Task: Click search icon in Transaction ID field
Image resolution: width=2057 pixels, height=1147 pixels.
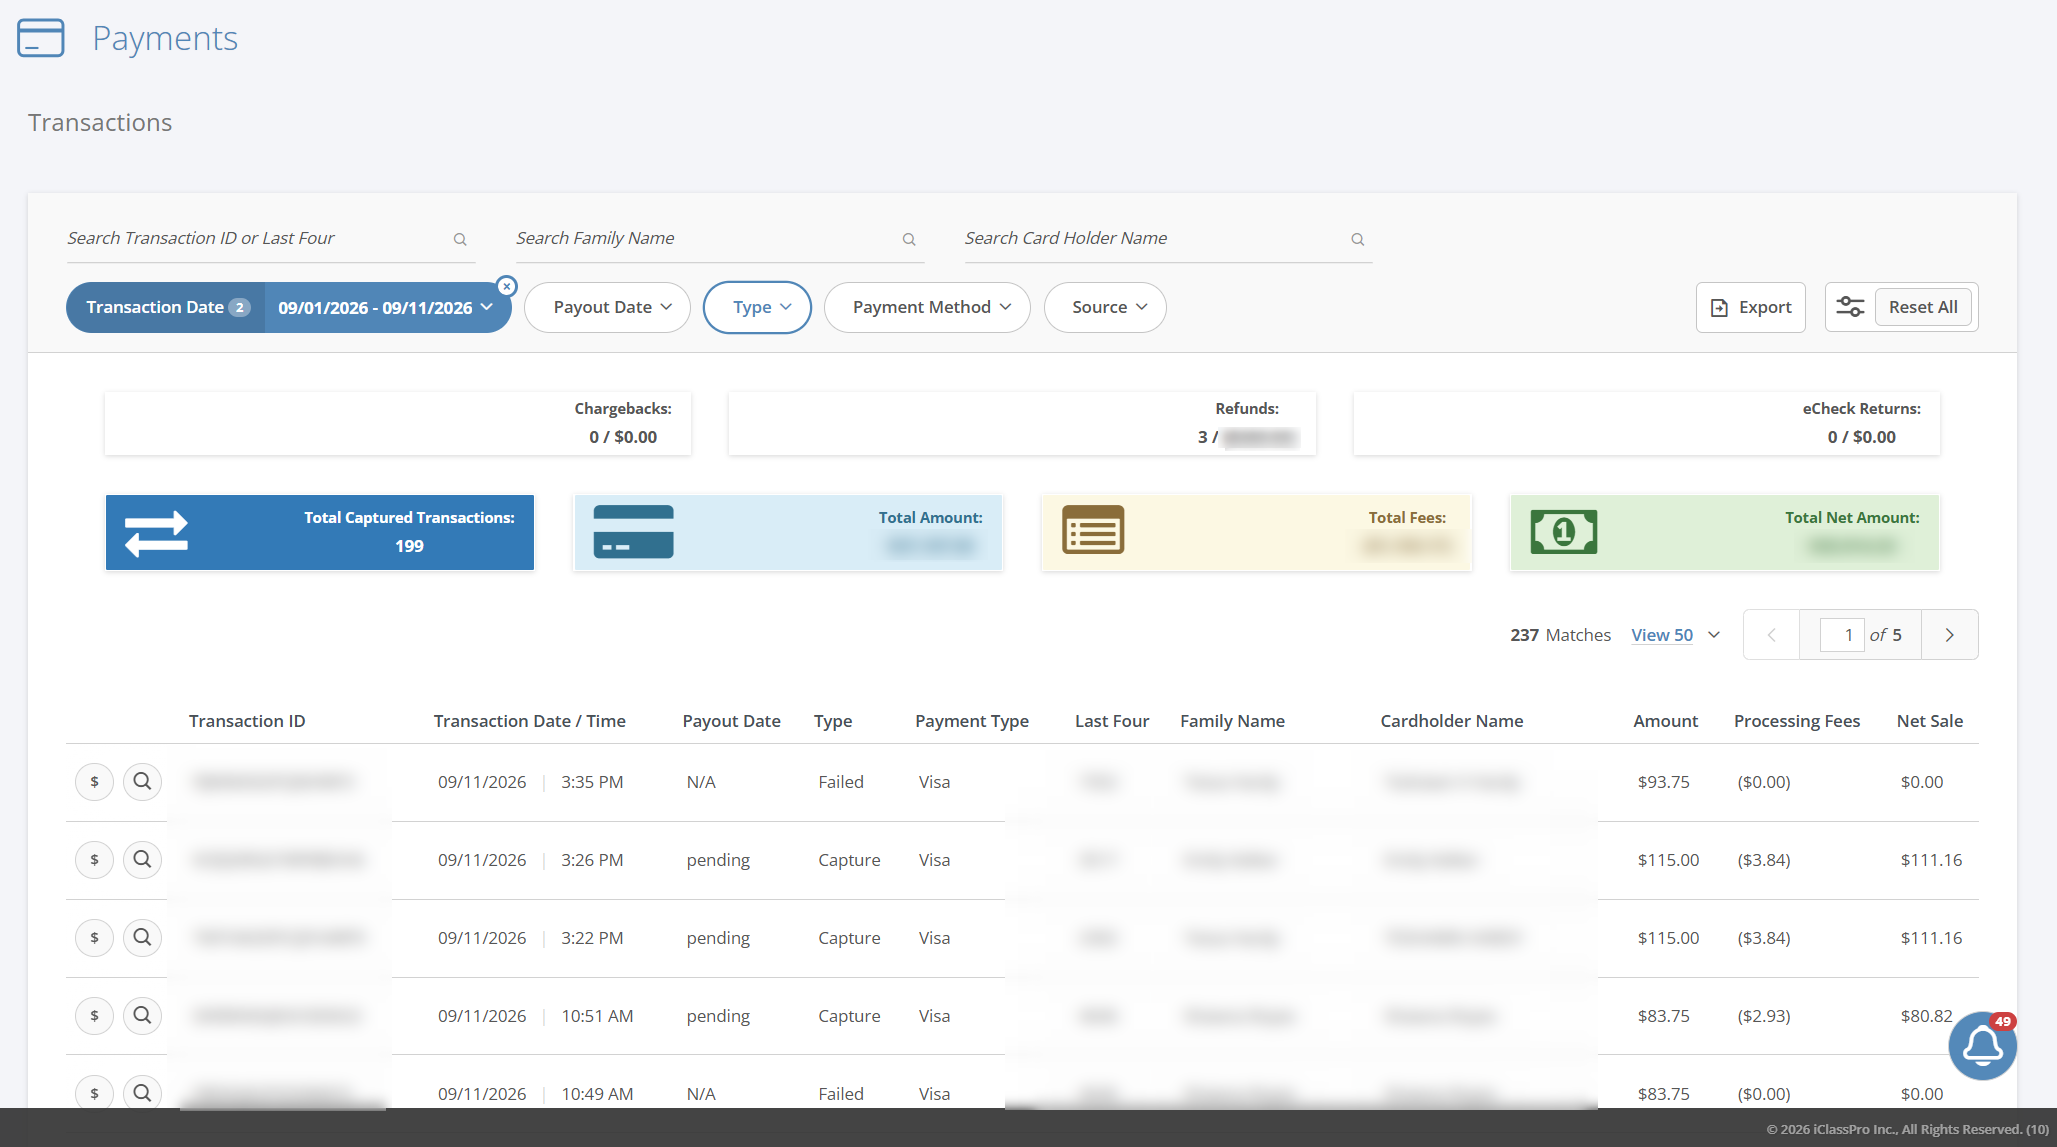Action: (460, 239)
